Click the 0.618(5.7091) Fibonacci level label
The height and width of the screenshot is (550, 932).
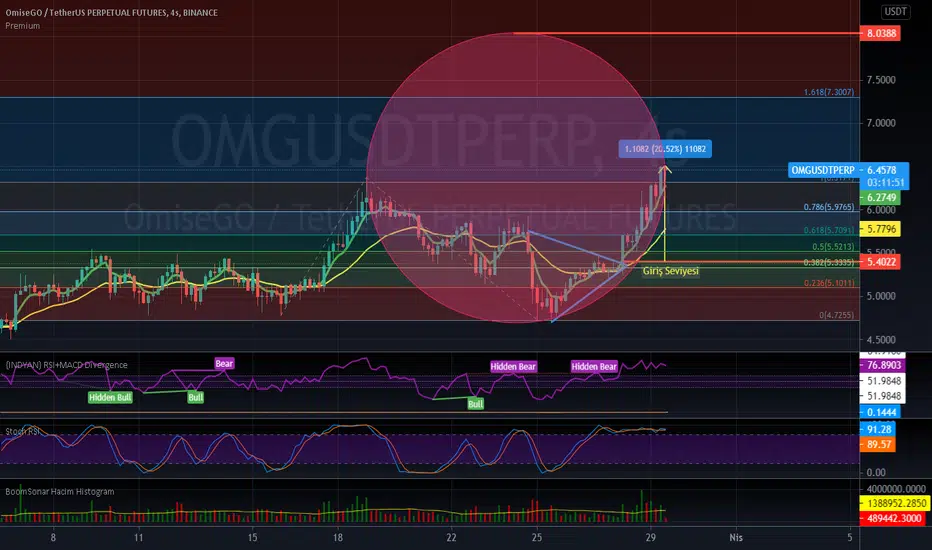pyautogui.click(x=829, y=230)
